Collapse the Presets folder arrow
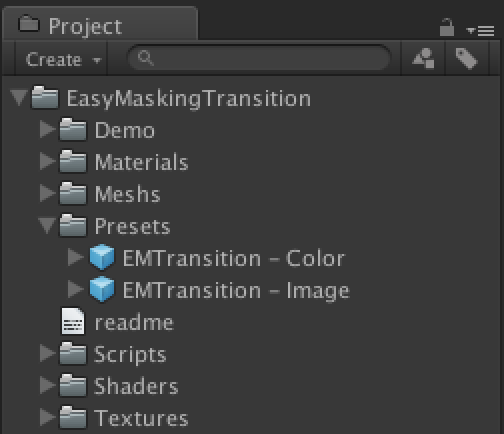 tap(47, 226)
